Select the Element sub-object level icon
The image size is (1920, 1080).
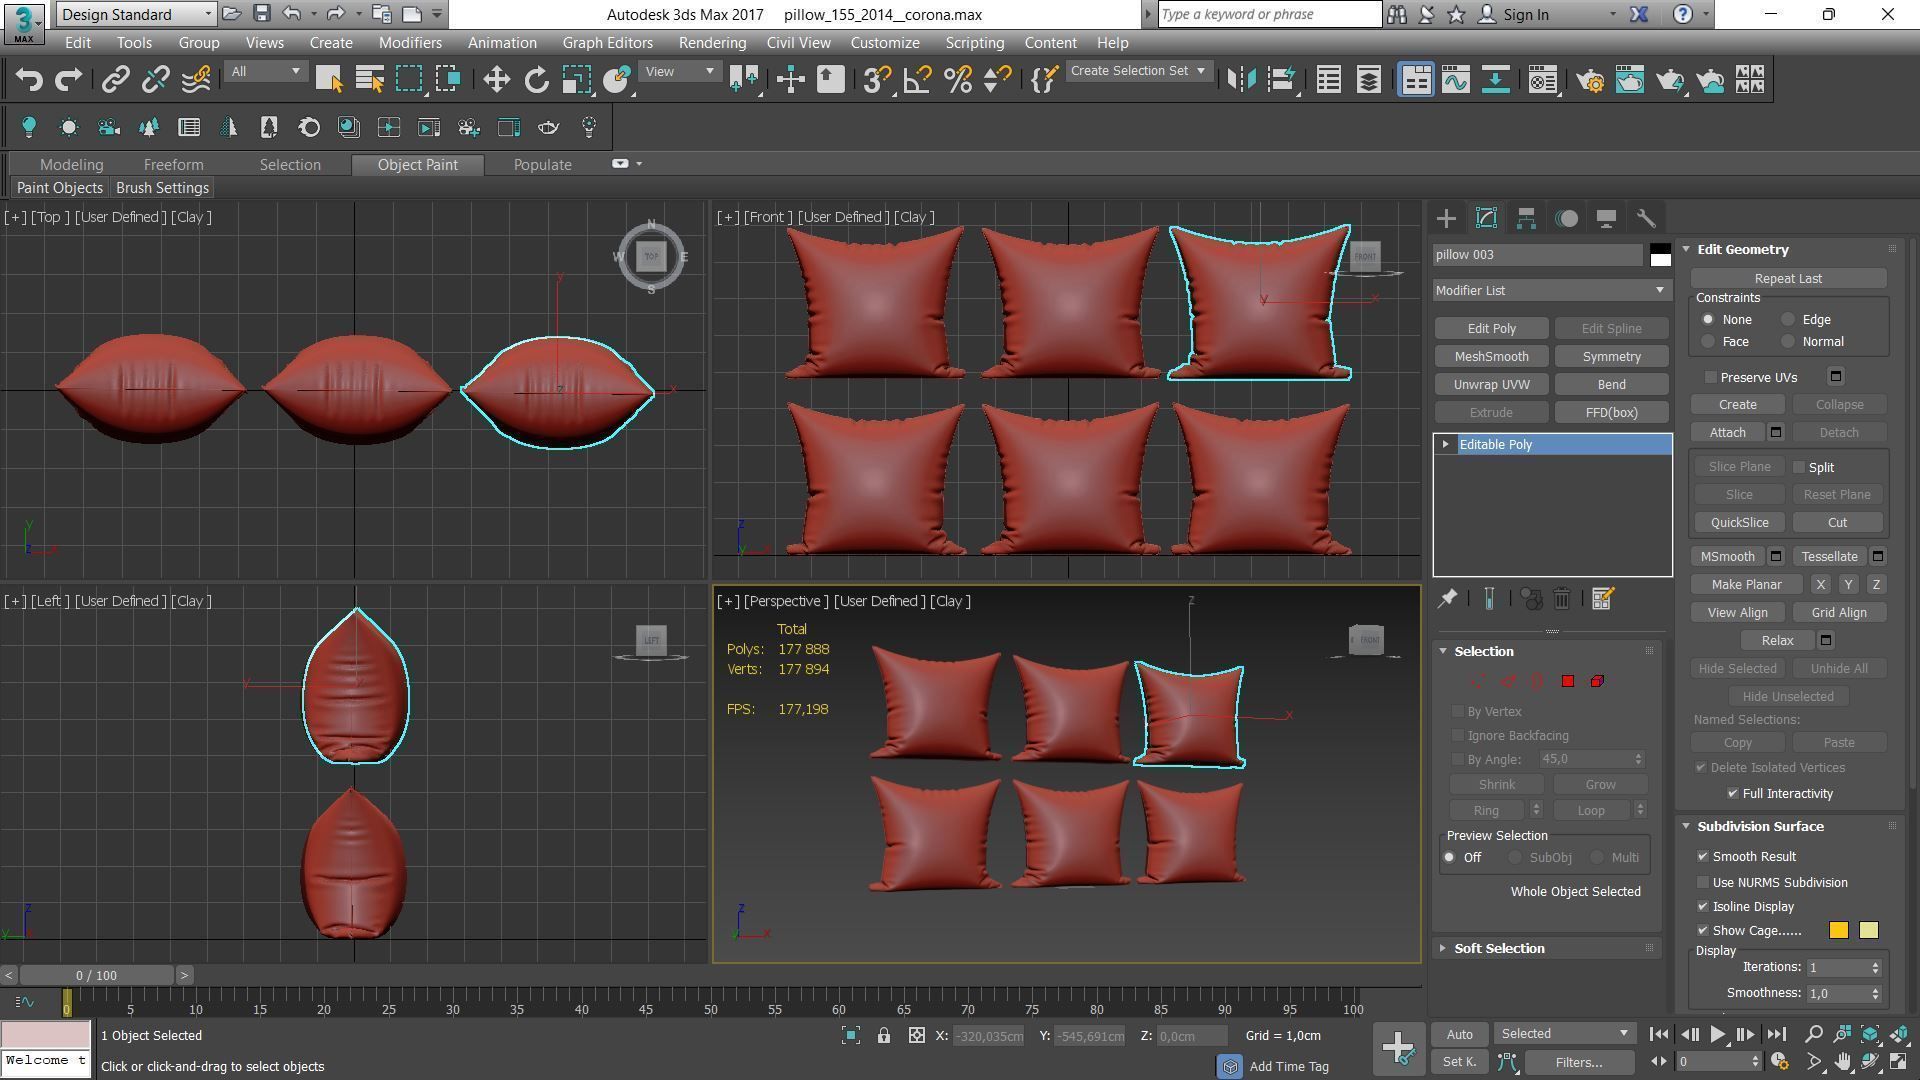1597,681
